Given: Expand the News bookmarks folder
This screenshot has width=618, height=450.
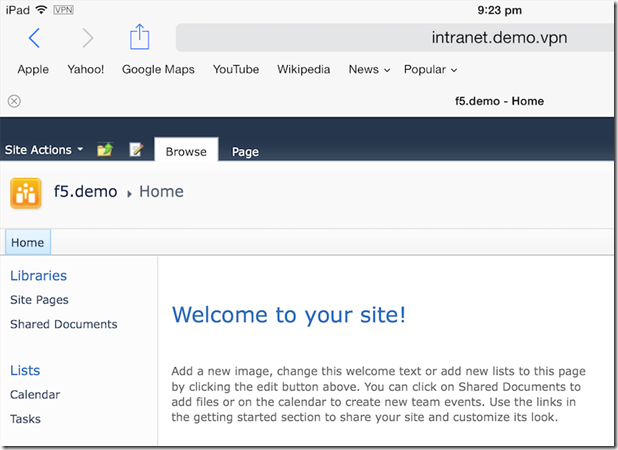Looking at the screenshot, I should [x=369, y=69].
